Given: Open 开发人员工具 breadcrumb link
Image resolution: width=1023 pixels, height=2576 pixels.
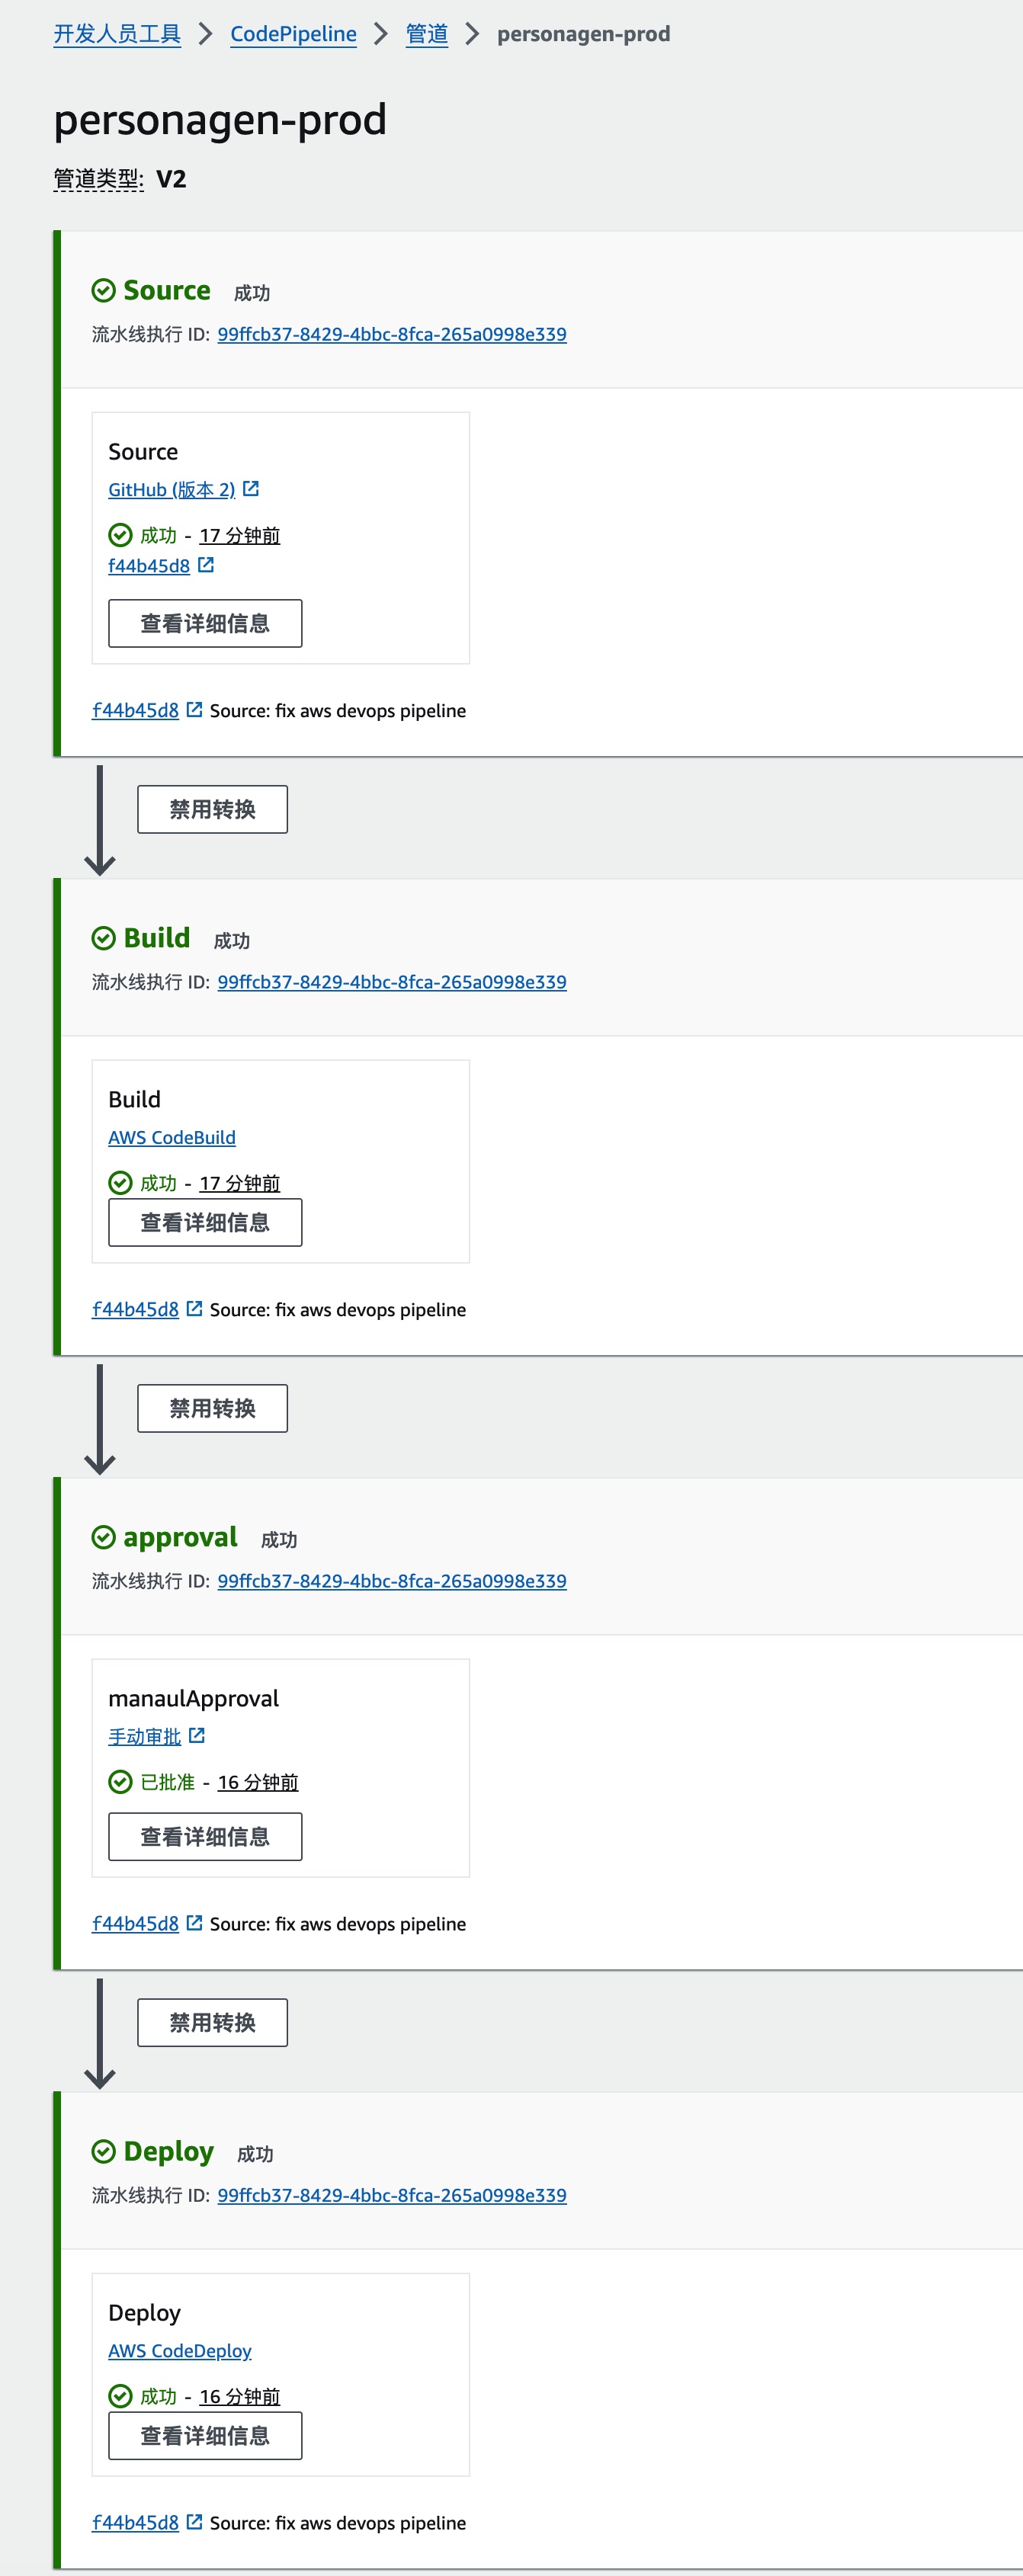Looking at the screenshot, I should (117, 34).
